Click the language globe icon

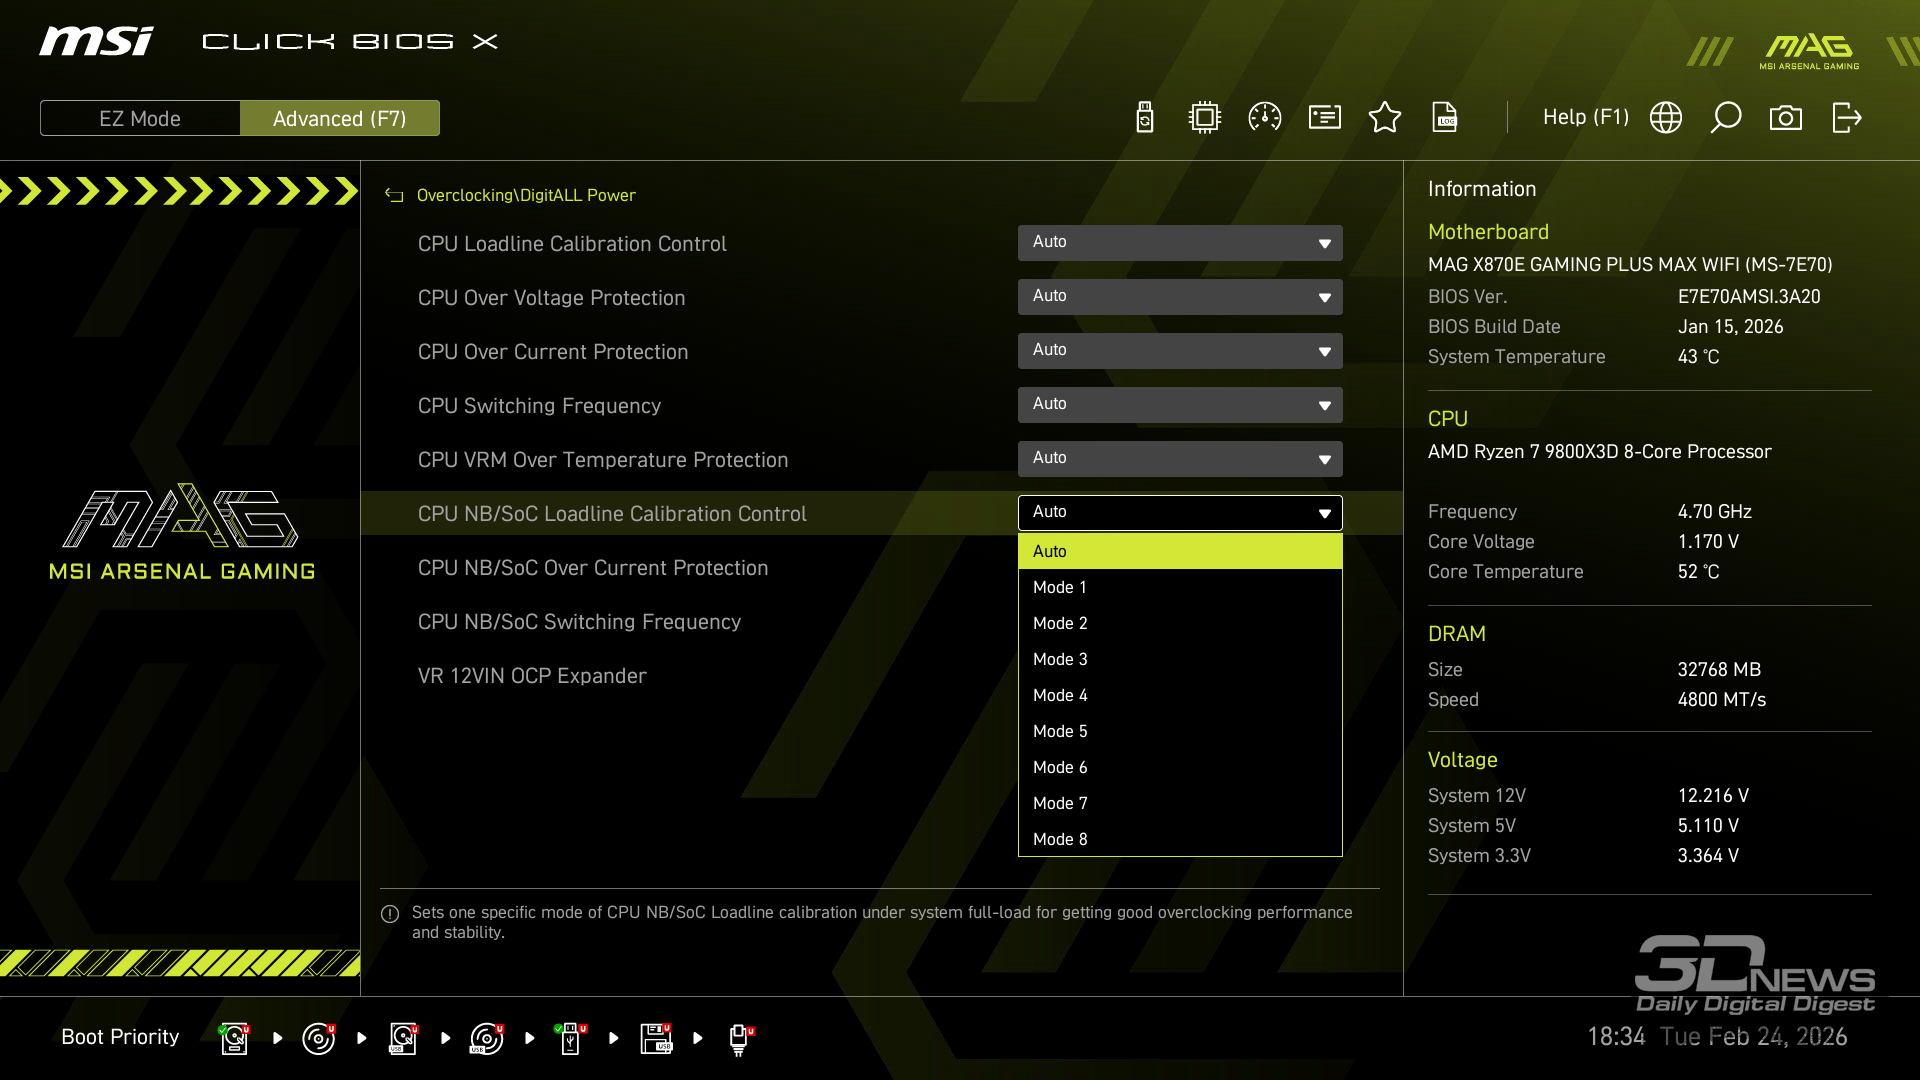(x=1666, y=118)
